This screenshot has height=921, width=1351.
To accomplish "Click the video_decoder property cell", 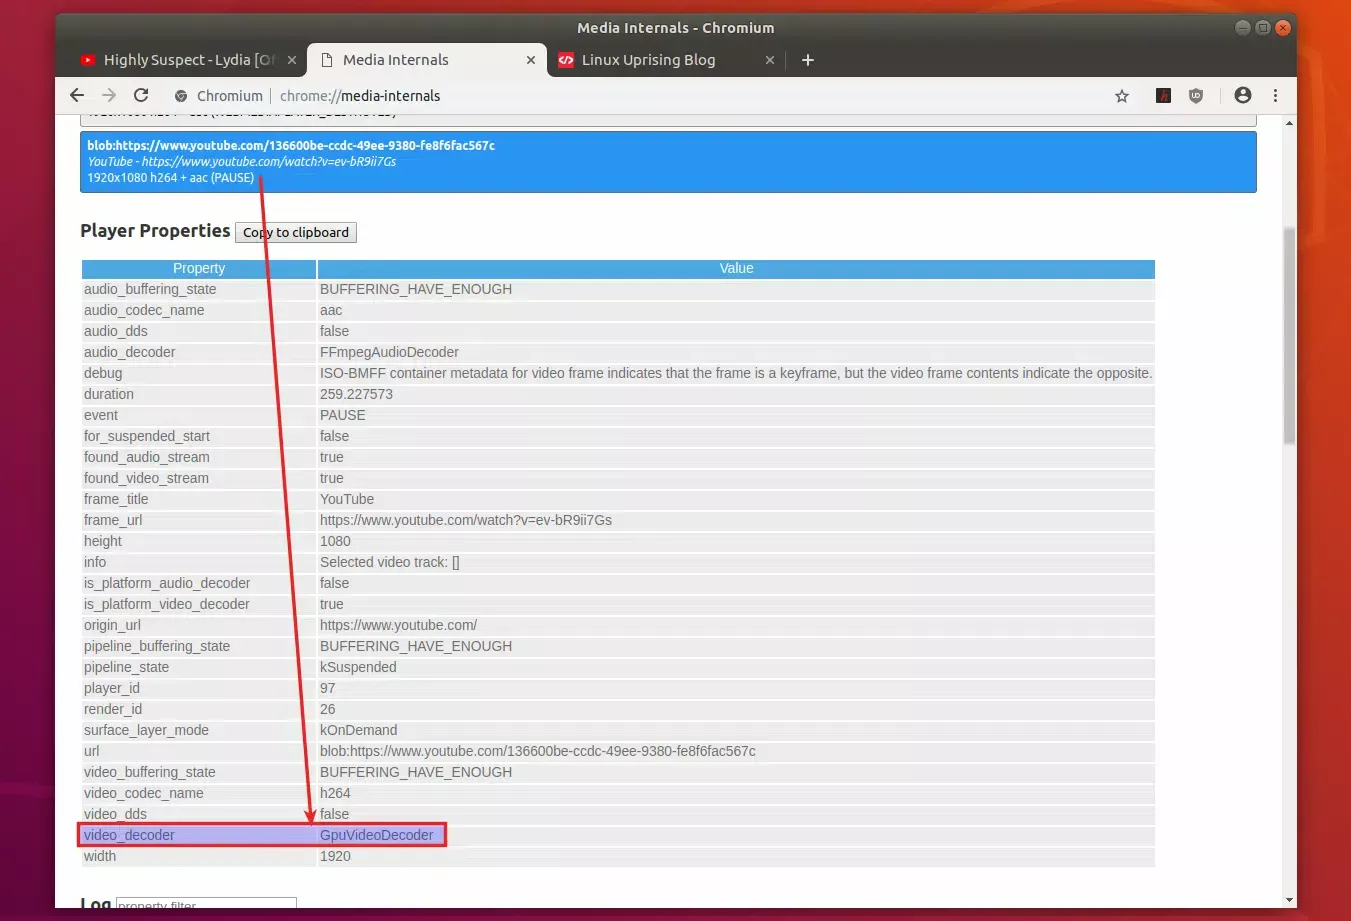I will point(199,835).
